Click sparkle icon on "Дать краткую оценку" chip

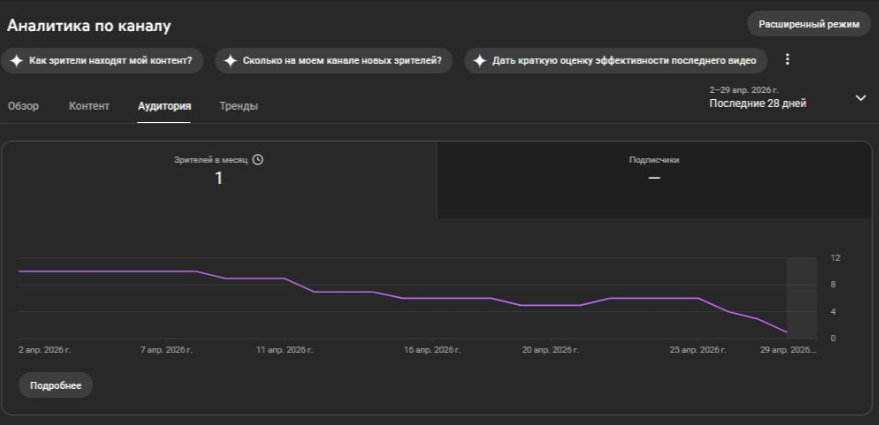[479, 61]
